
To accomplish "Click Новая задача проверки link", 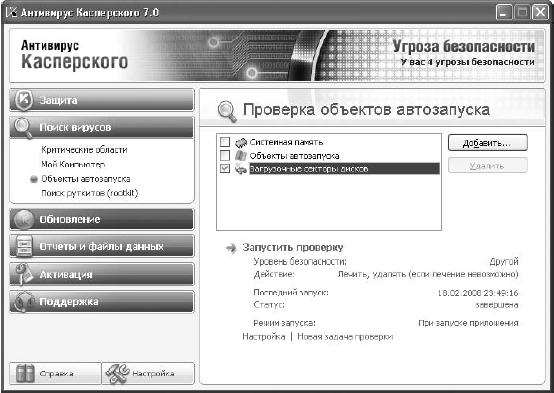I will click(345, 336).
